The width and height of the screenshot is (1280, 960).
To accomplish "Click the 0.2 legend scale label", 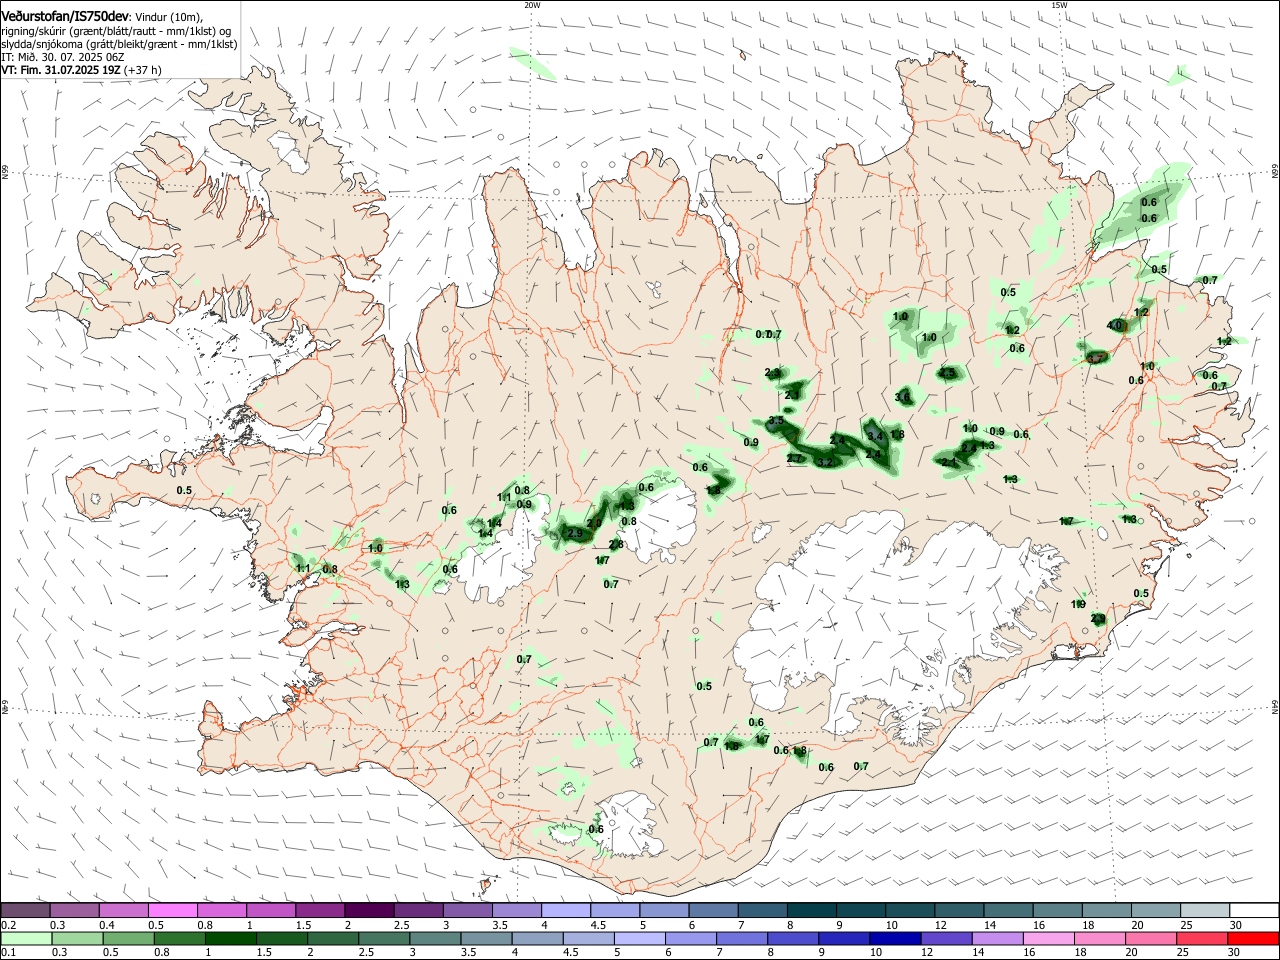I will [x=8, y=925].
